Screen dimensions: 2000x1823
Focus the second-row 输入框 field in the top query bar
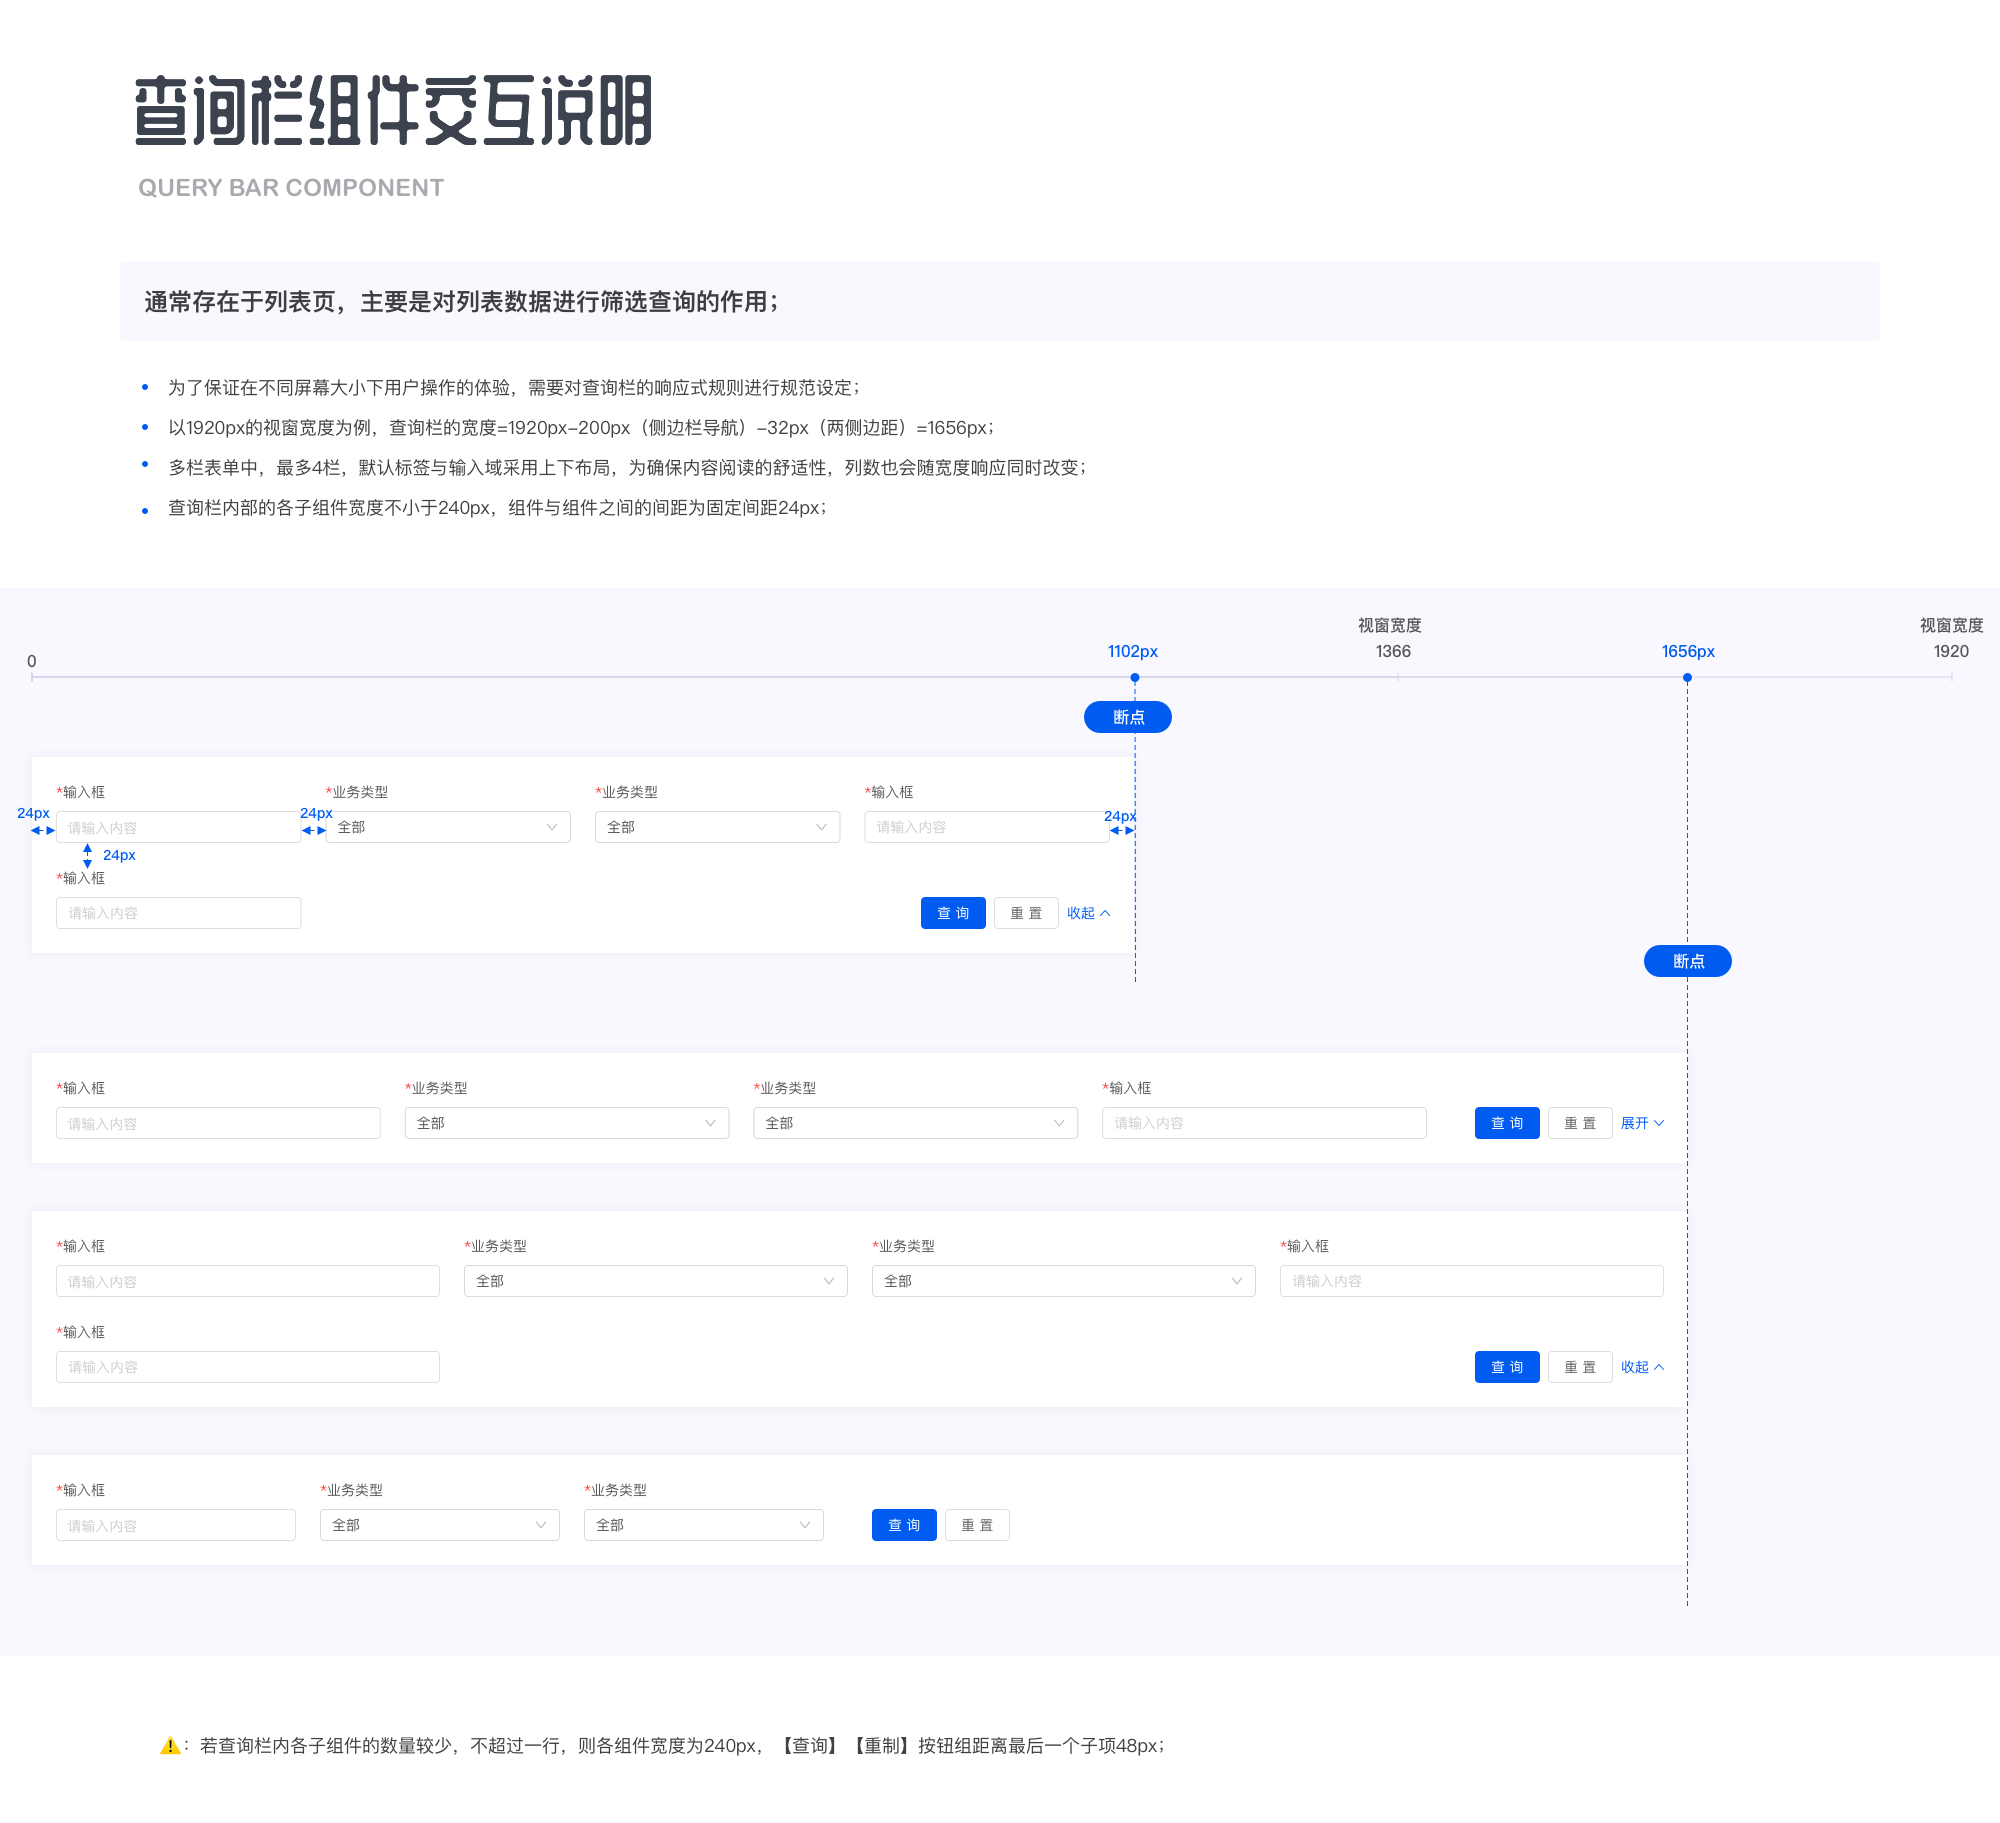[178, 913]
